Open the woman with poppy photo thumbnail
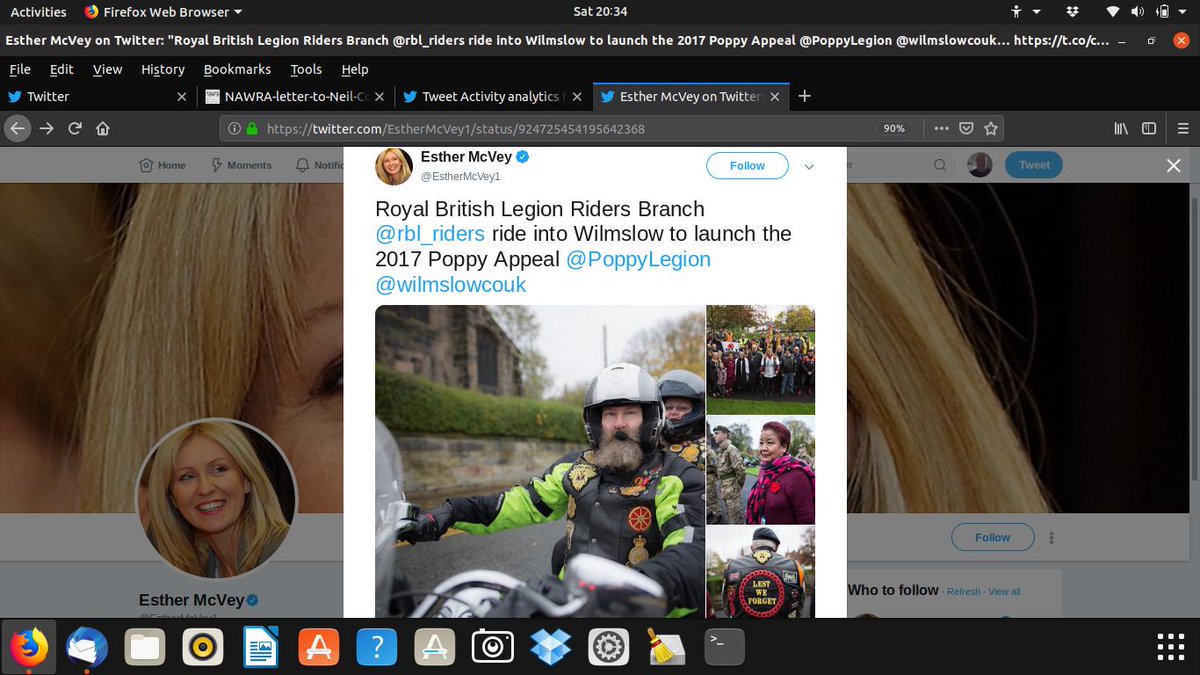The height and width of the screenshot is (675, 1200). pos(761,470)
